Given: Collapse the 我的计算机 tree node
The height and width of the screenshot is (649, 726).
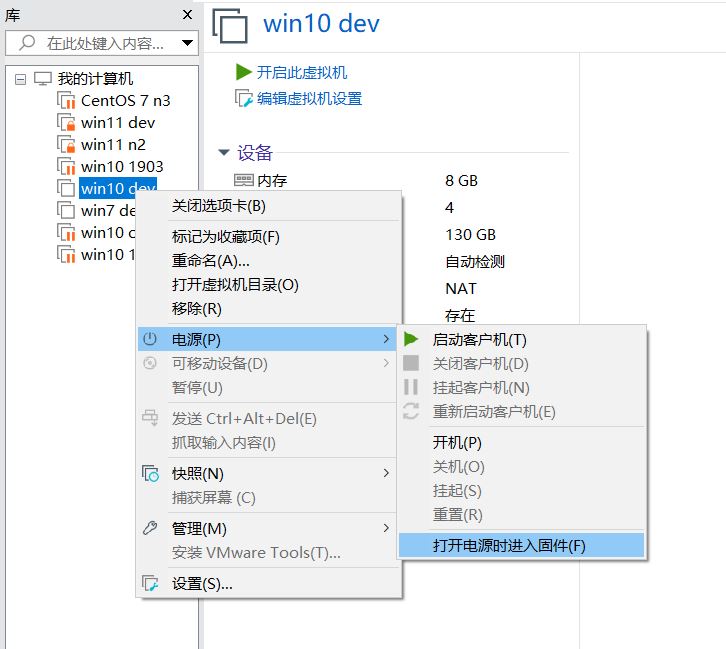Looking at the screenshot, I should (20, 80).
